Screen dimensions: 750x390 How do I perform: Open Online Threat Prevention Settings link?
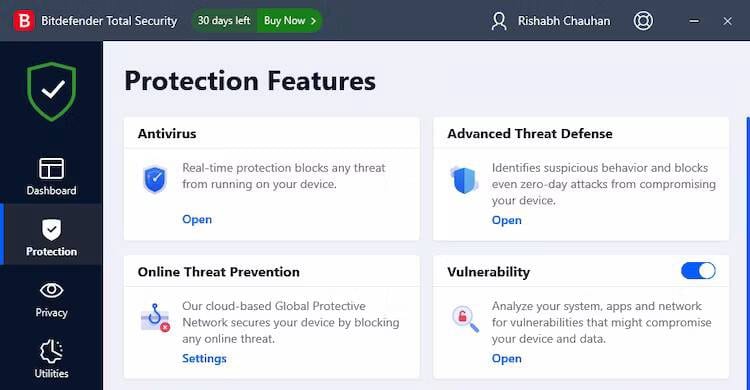(204, 358)
